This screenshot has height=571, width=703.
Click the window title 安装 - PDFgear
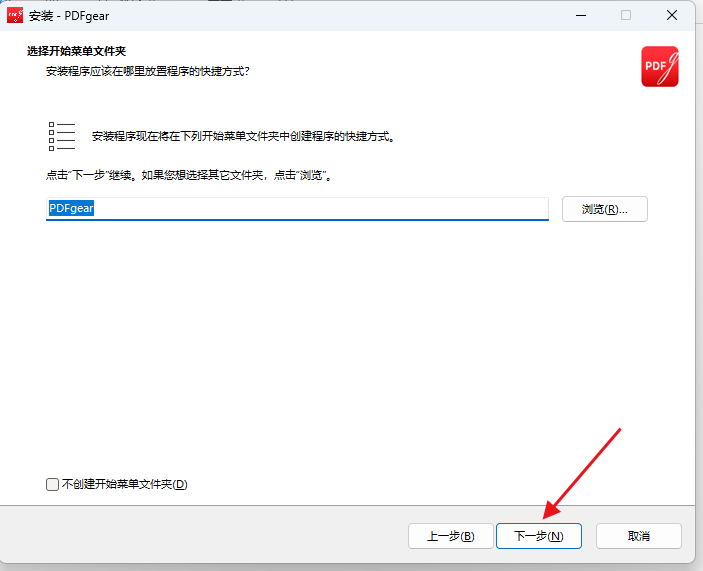click(69, 16)
